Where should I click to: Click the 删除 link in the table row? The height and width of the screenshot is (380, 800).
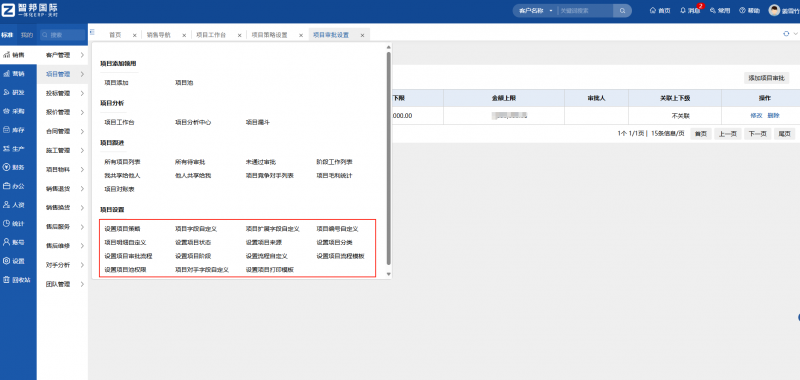[x=773, y=116]
